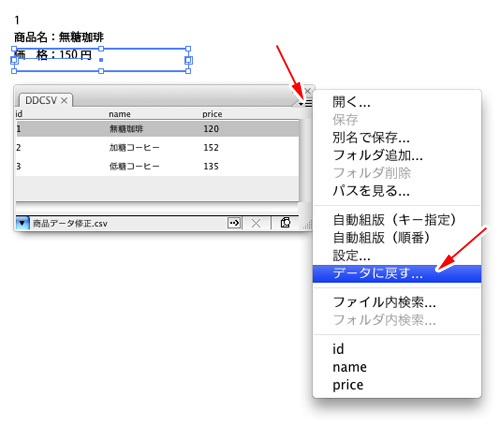Select ファイル内検索... in the menu
The width and height of the screenshot is (500, 425).
point(384,302)
